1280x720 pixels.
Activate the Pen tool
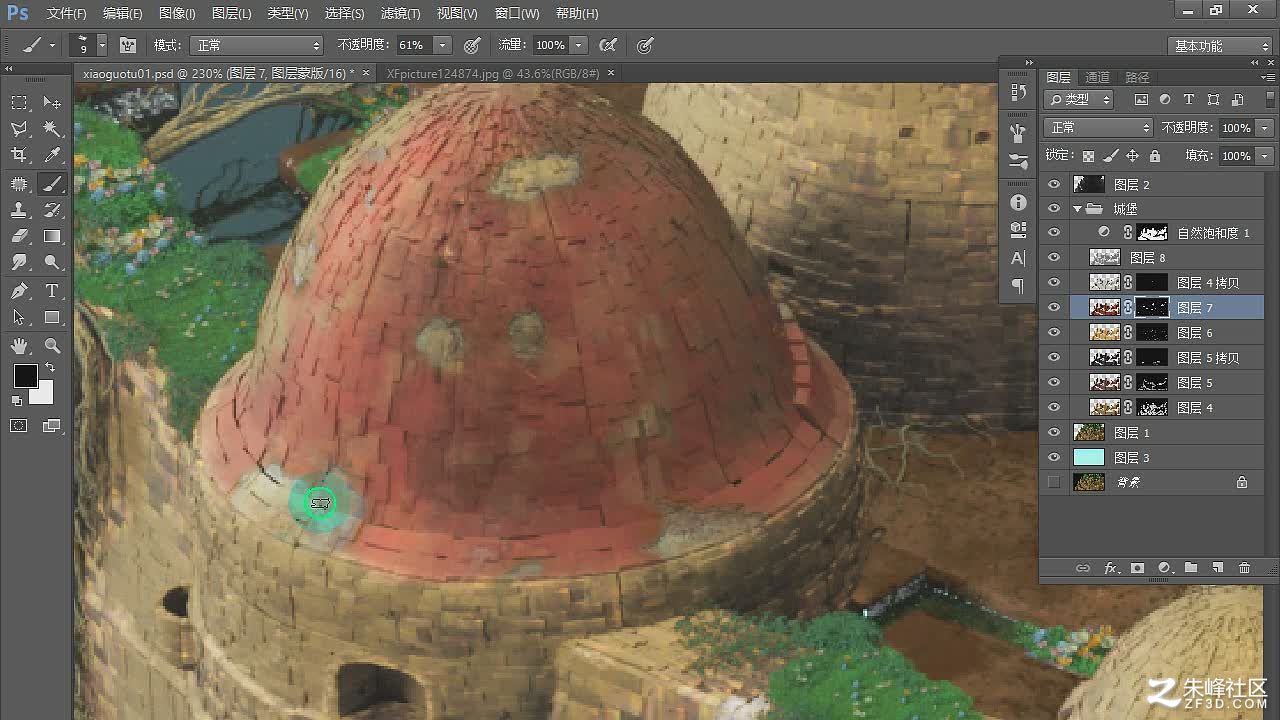(19, 291)
